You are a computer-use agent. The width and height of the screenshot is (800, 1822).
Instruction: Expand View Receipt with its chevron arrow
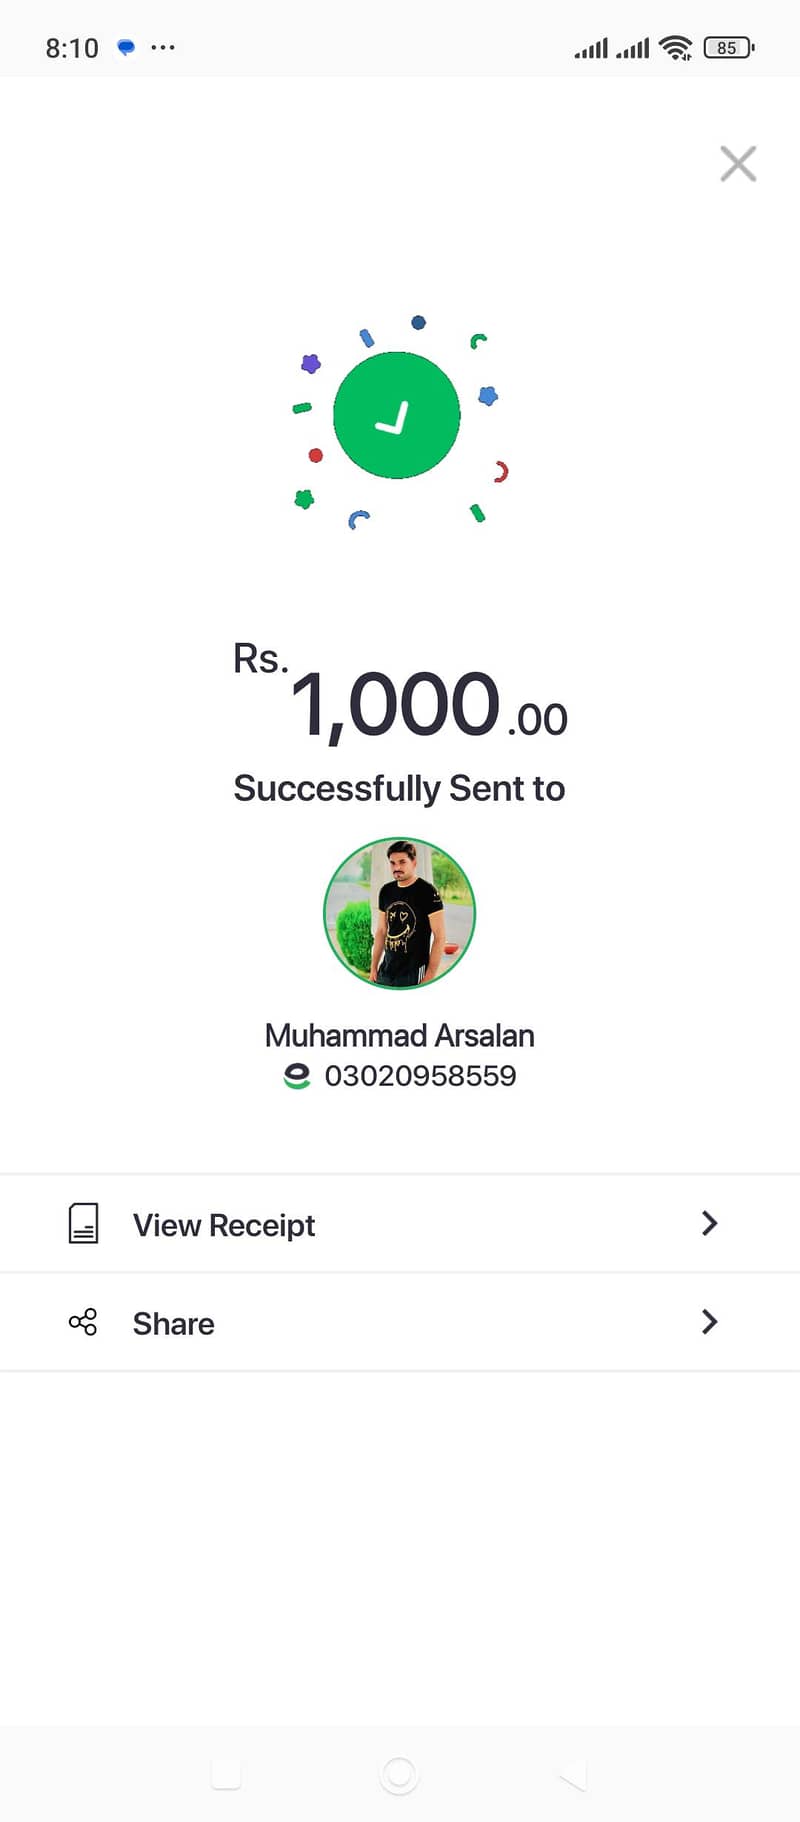(709, 1223)
